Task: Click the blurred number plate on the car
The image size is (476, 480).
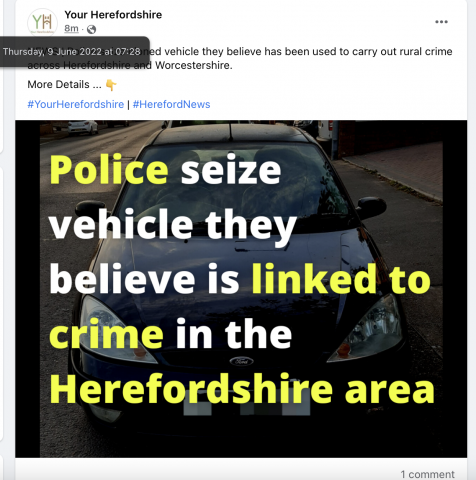Action: [247, 409]
